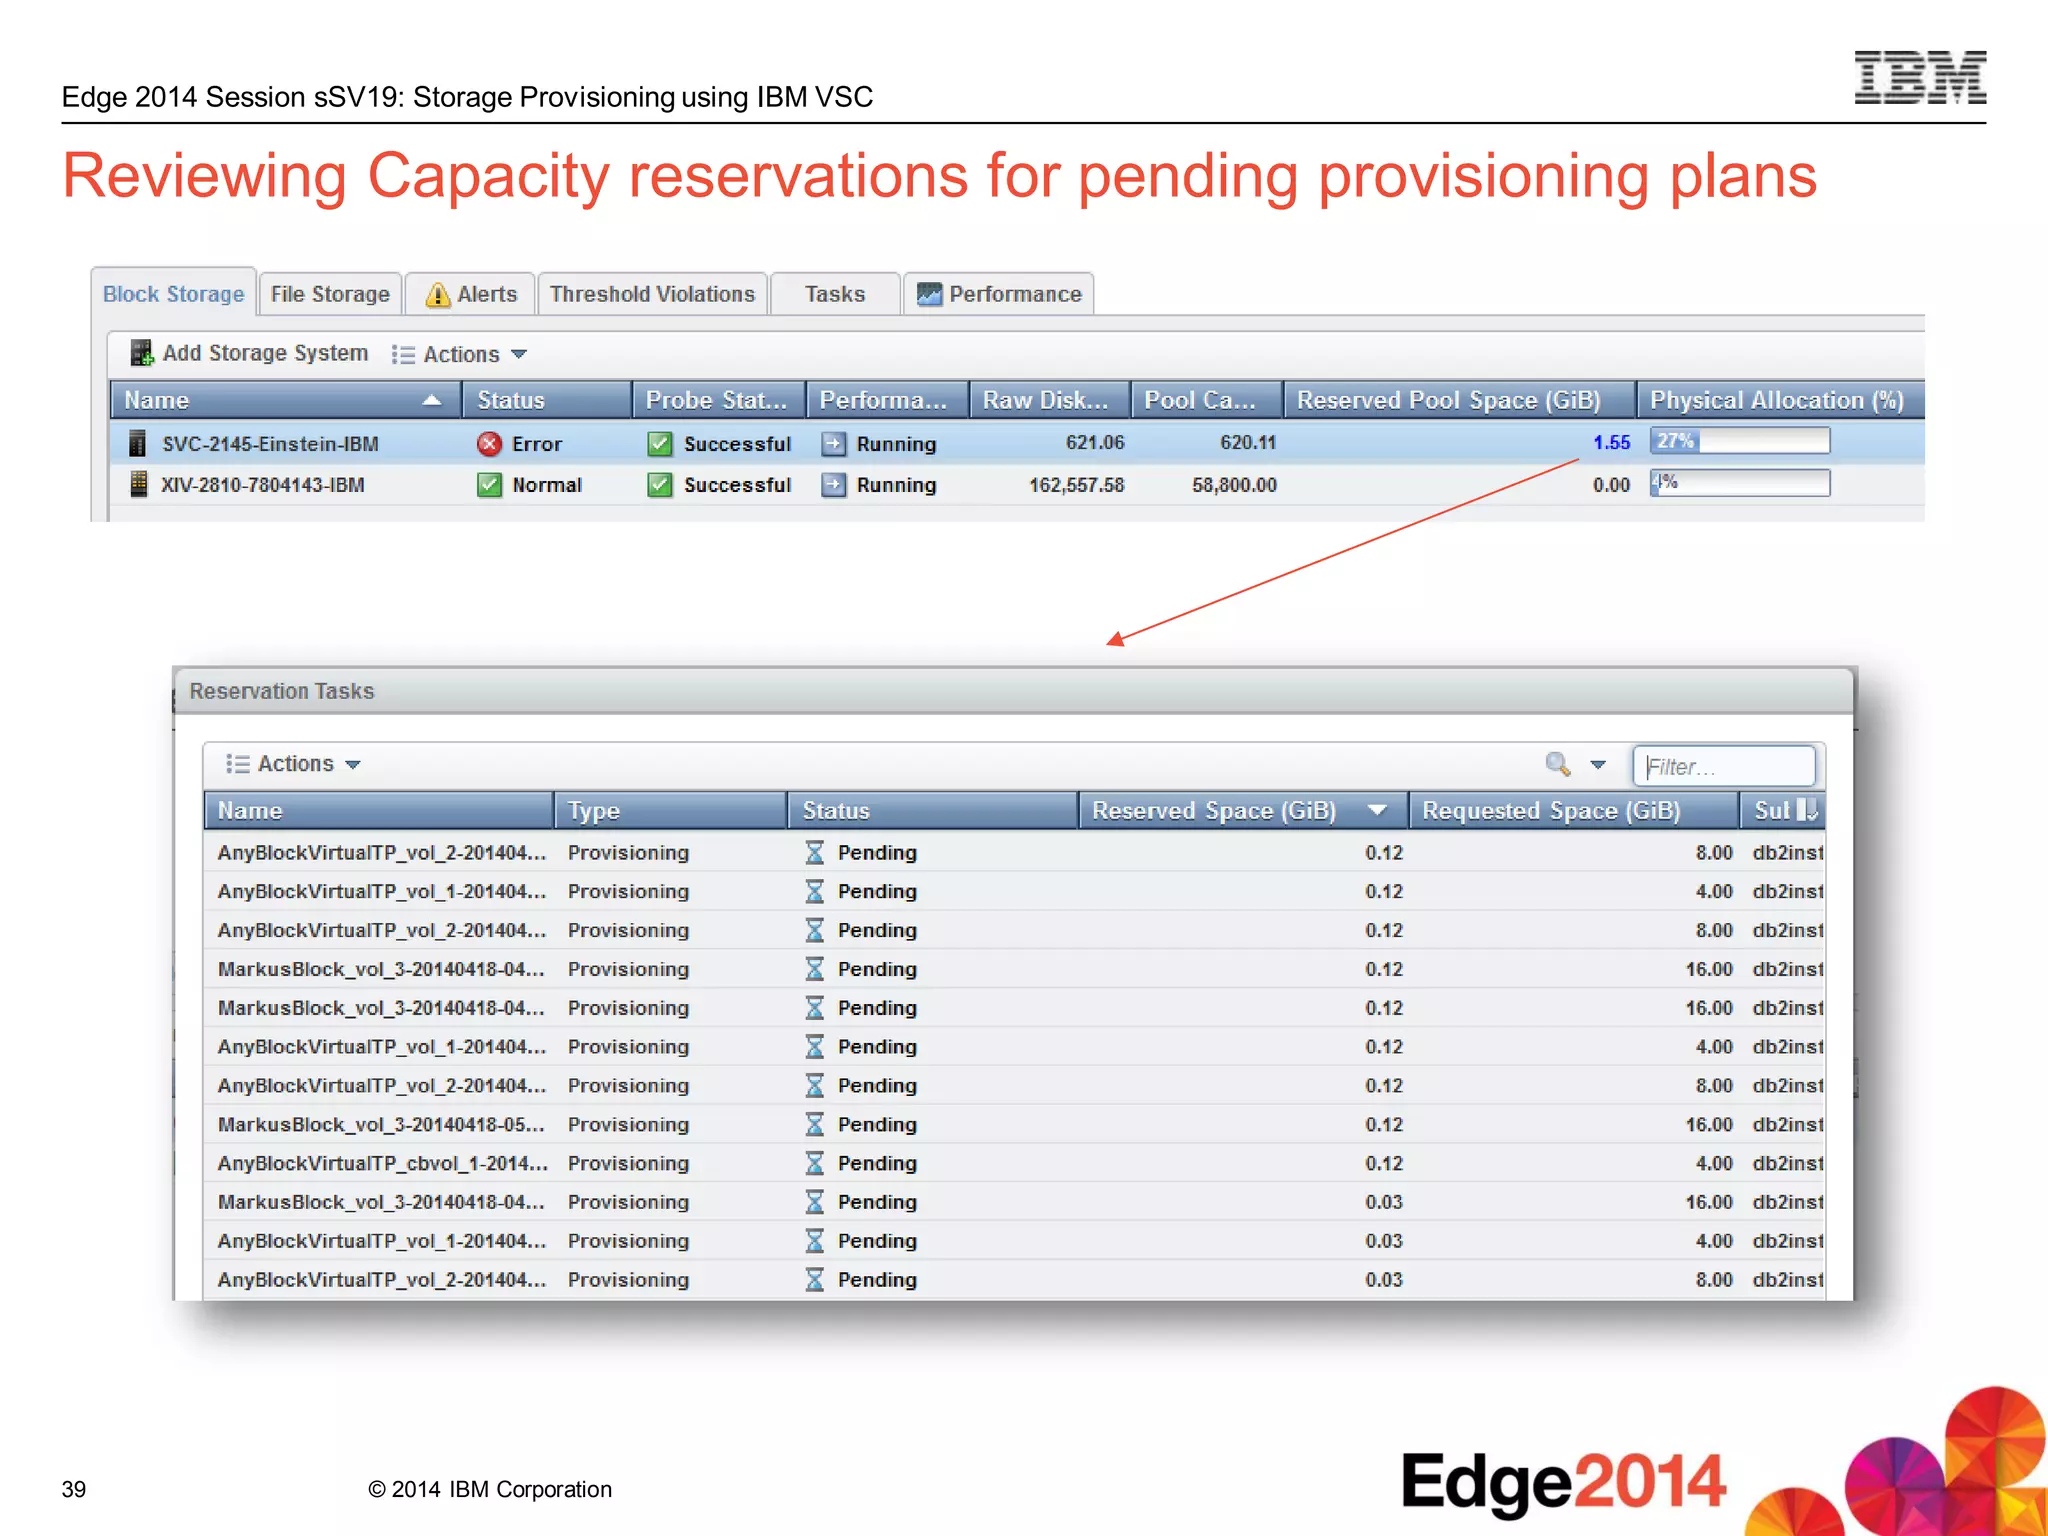Click SVC row Successful probe checkmark icon
2048x1536 pixels.
click(x=659, y=443)
